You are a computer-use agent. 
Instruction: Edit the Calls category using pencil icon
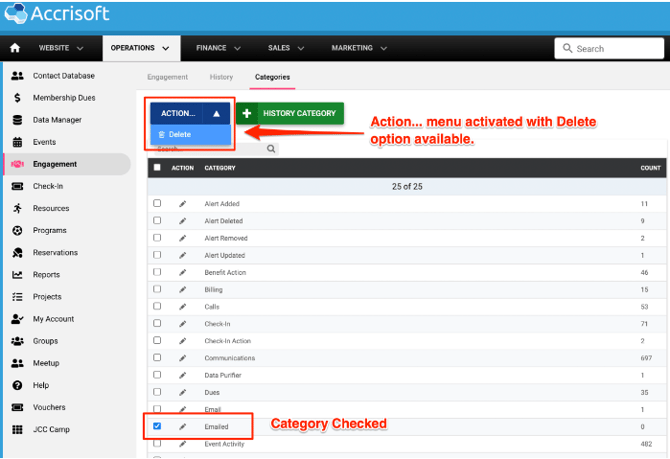[183, 306]
